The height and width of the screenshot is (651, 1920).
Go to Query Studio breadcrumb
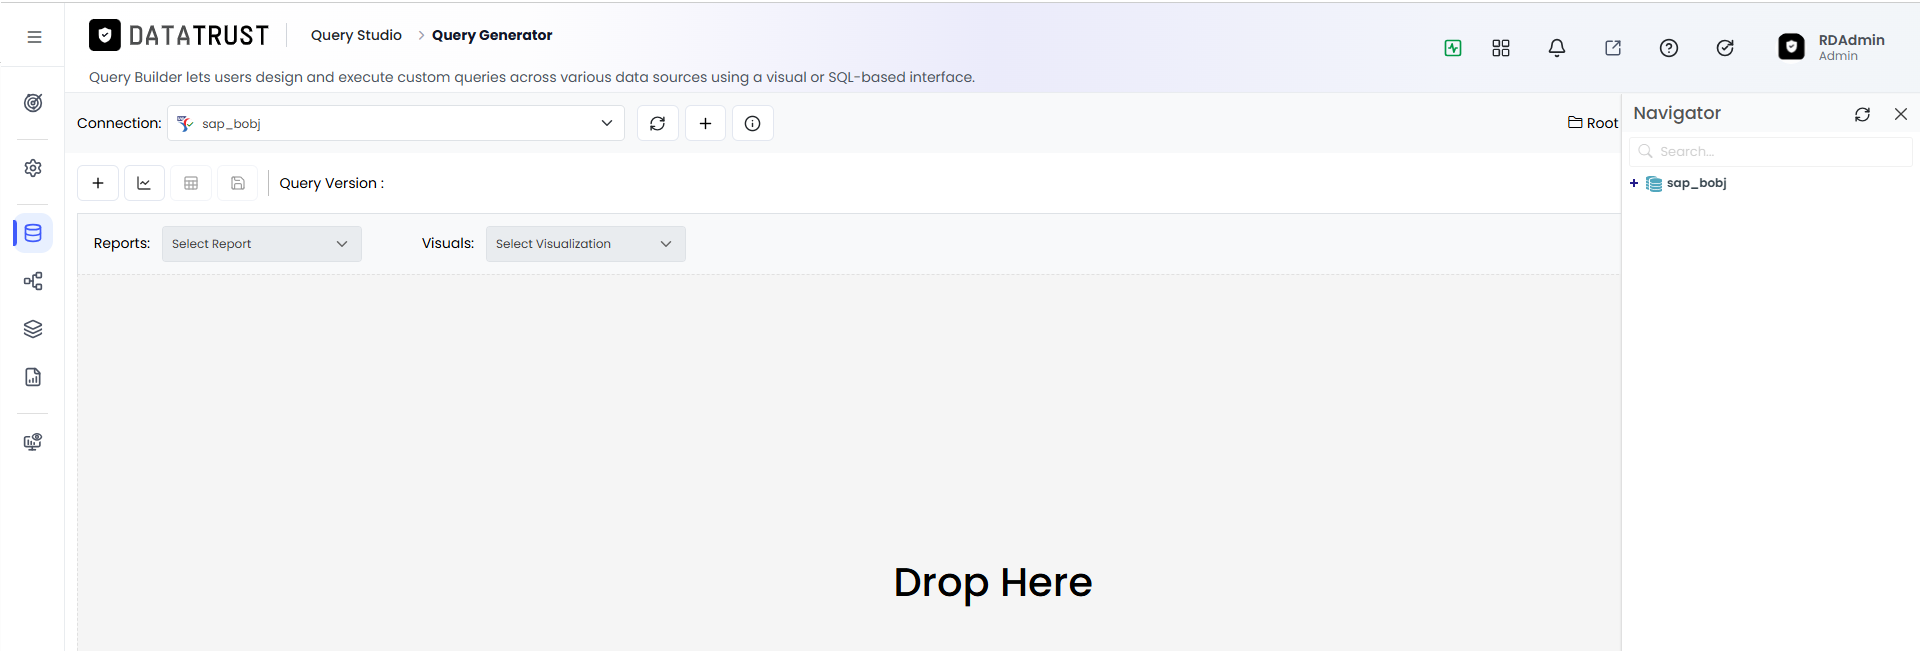click(356, 35)
